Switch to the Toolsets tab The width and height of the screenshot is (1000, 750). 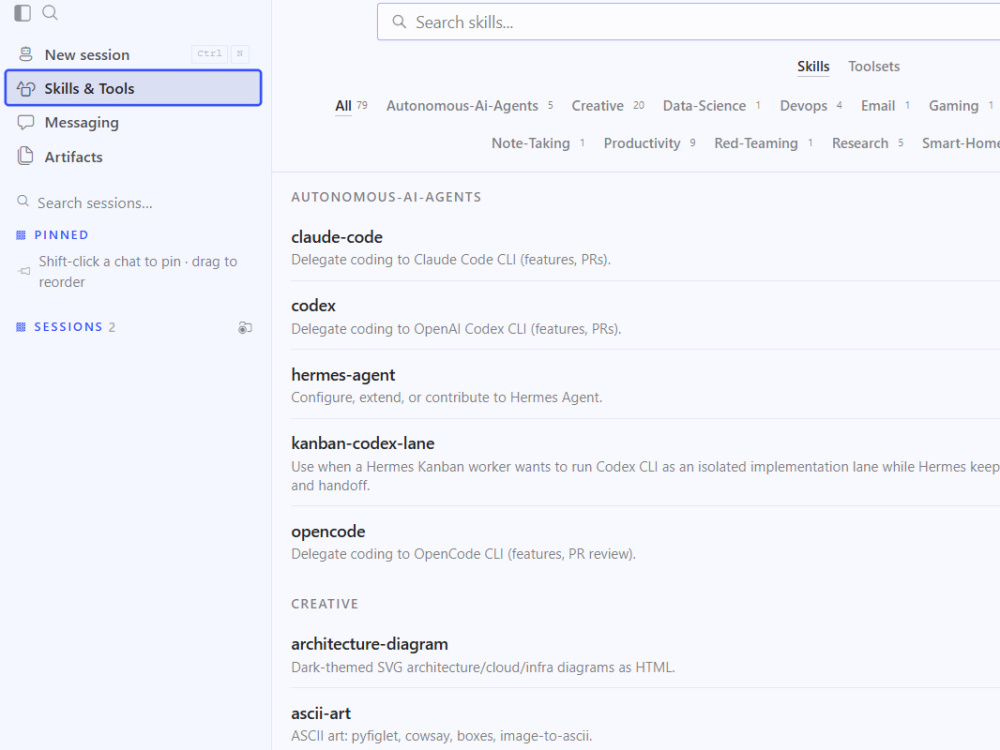pos(874,66)
